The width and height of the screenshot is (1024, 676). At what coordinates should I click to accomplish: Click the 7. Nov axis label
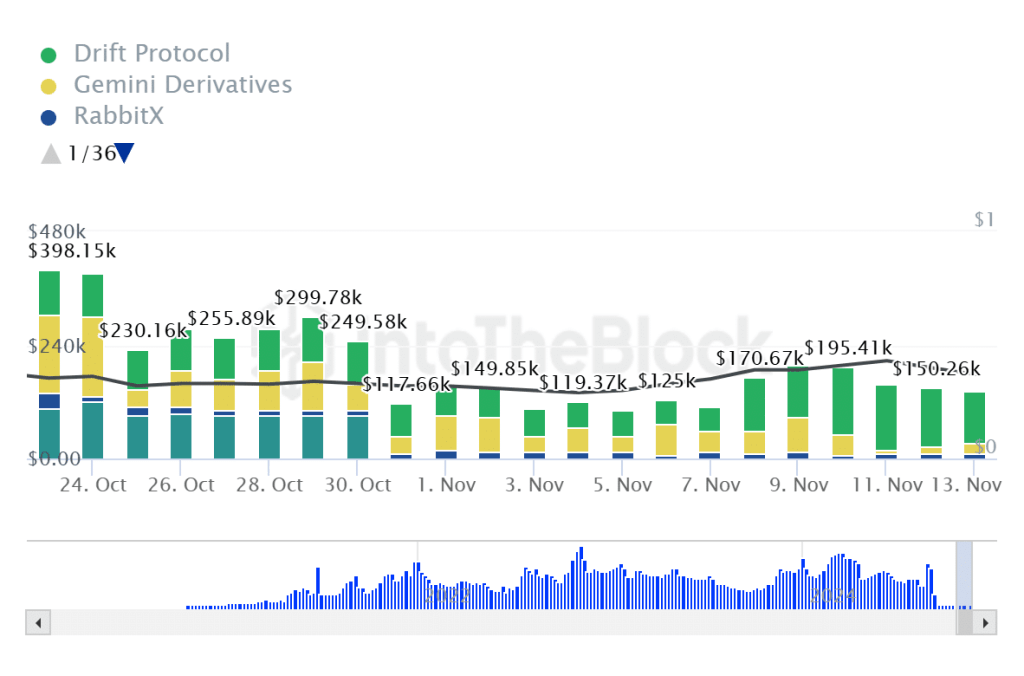pos(711,485)
